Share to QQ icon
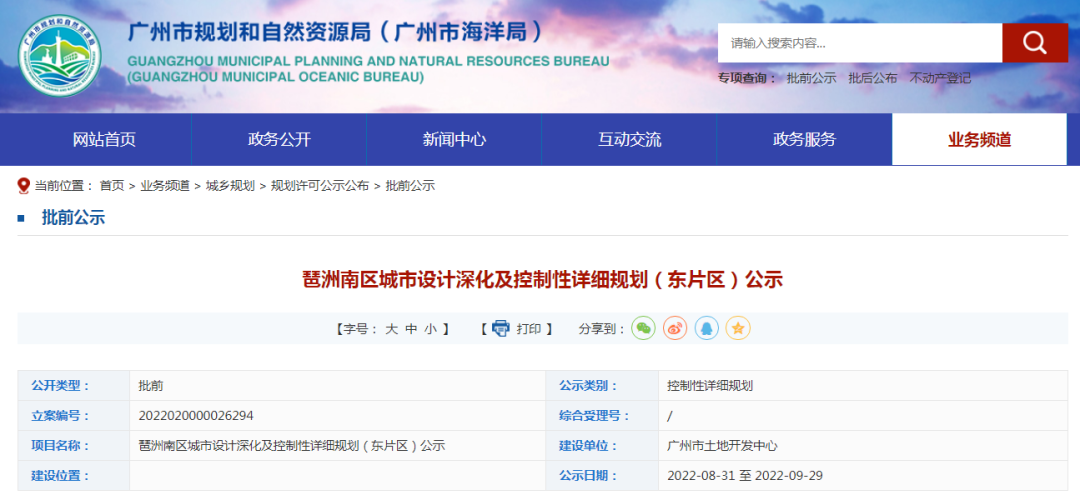The height and width of the screenshot is (500, 1080). pos(707,329)
